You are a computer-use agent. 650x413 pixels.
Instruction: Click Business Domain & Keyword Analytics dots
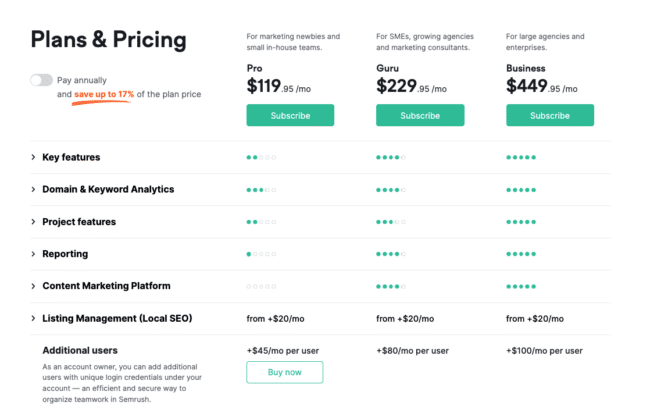click(x=521, y=190)
